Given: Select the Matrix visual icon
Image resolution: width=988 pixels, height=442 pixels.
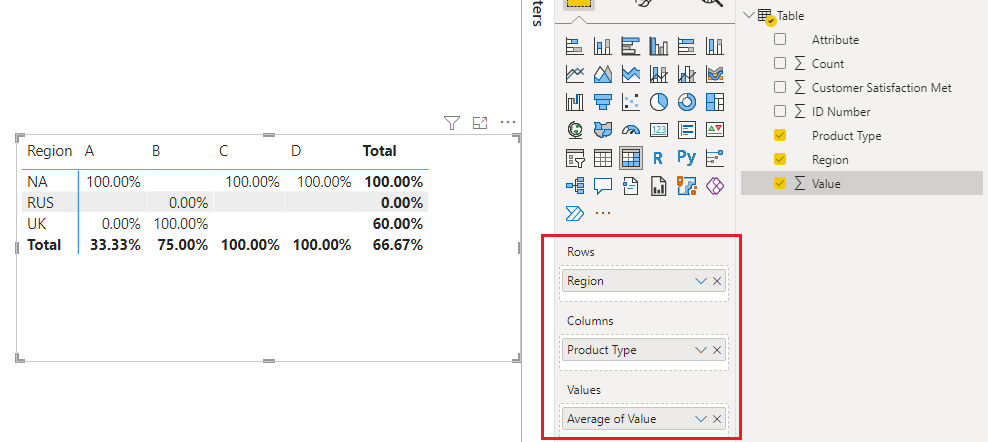Looking at the screenshot, I should [x=631, y=158].
